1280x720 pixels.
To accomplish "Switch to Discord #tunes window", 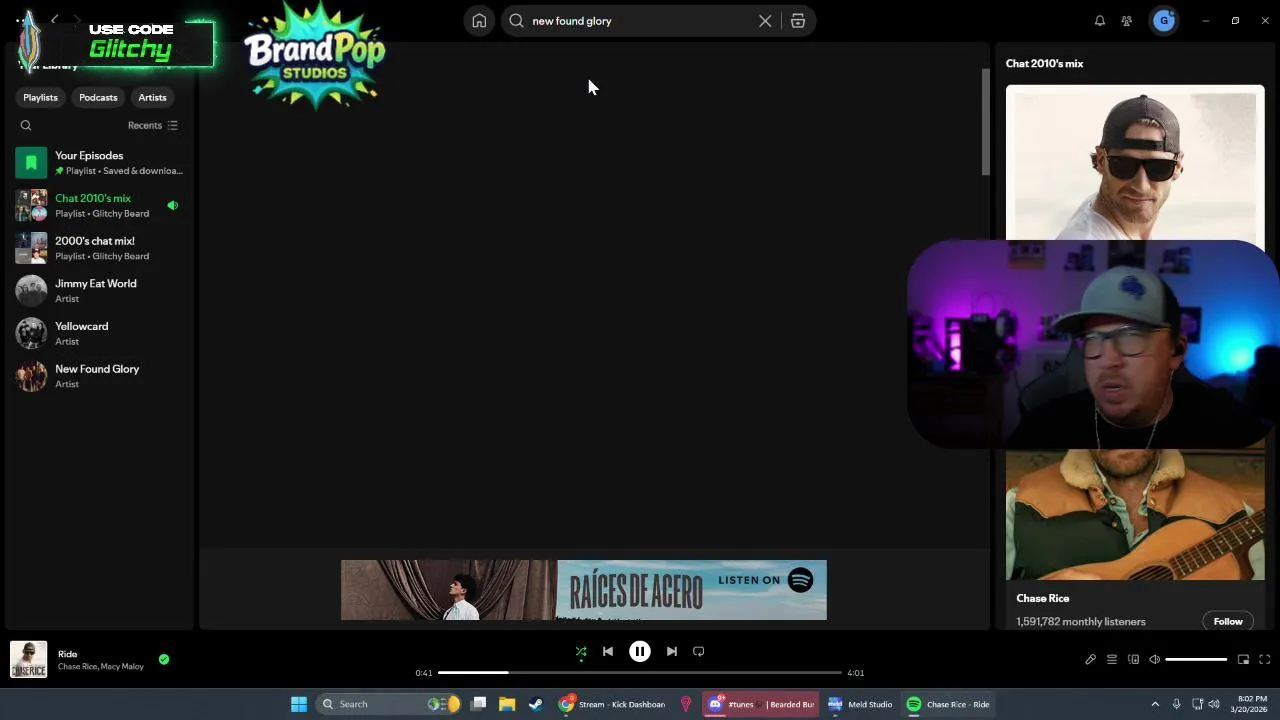I will point(760,704).
